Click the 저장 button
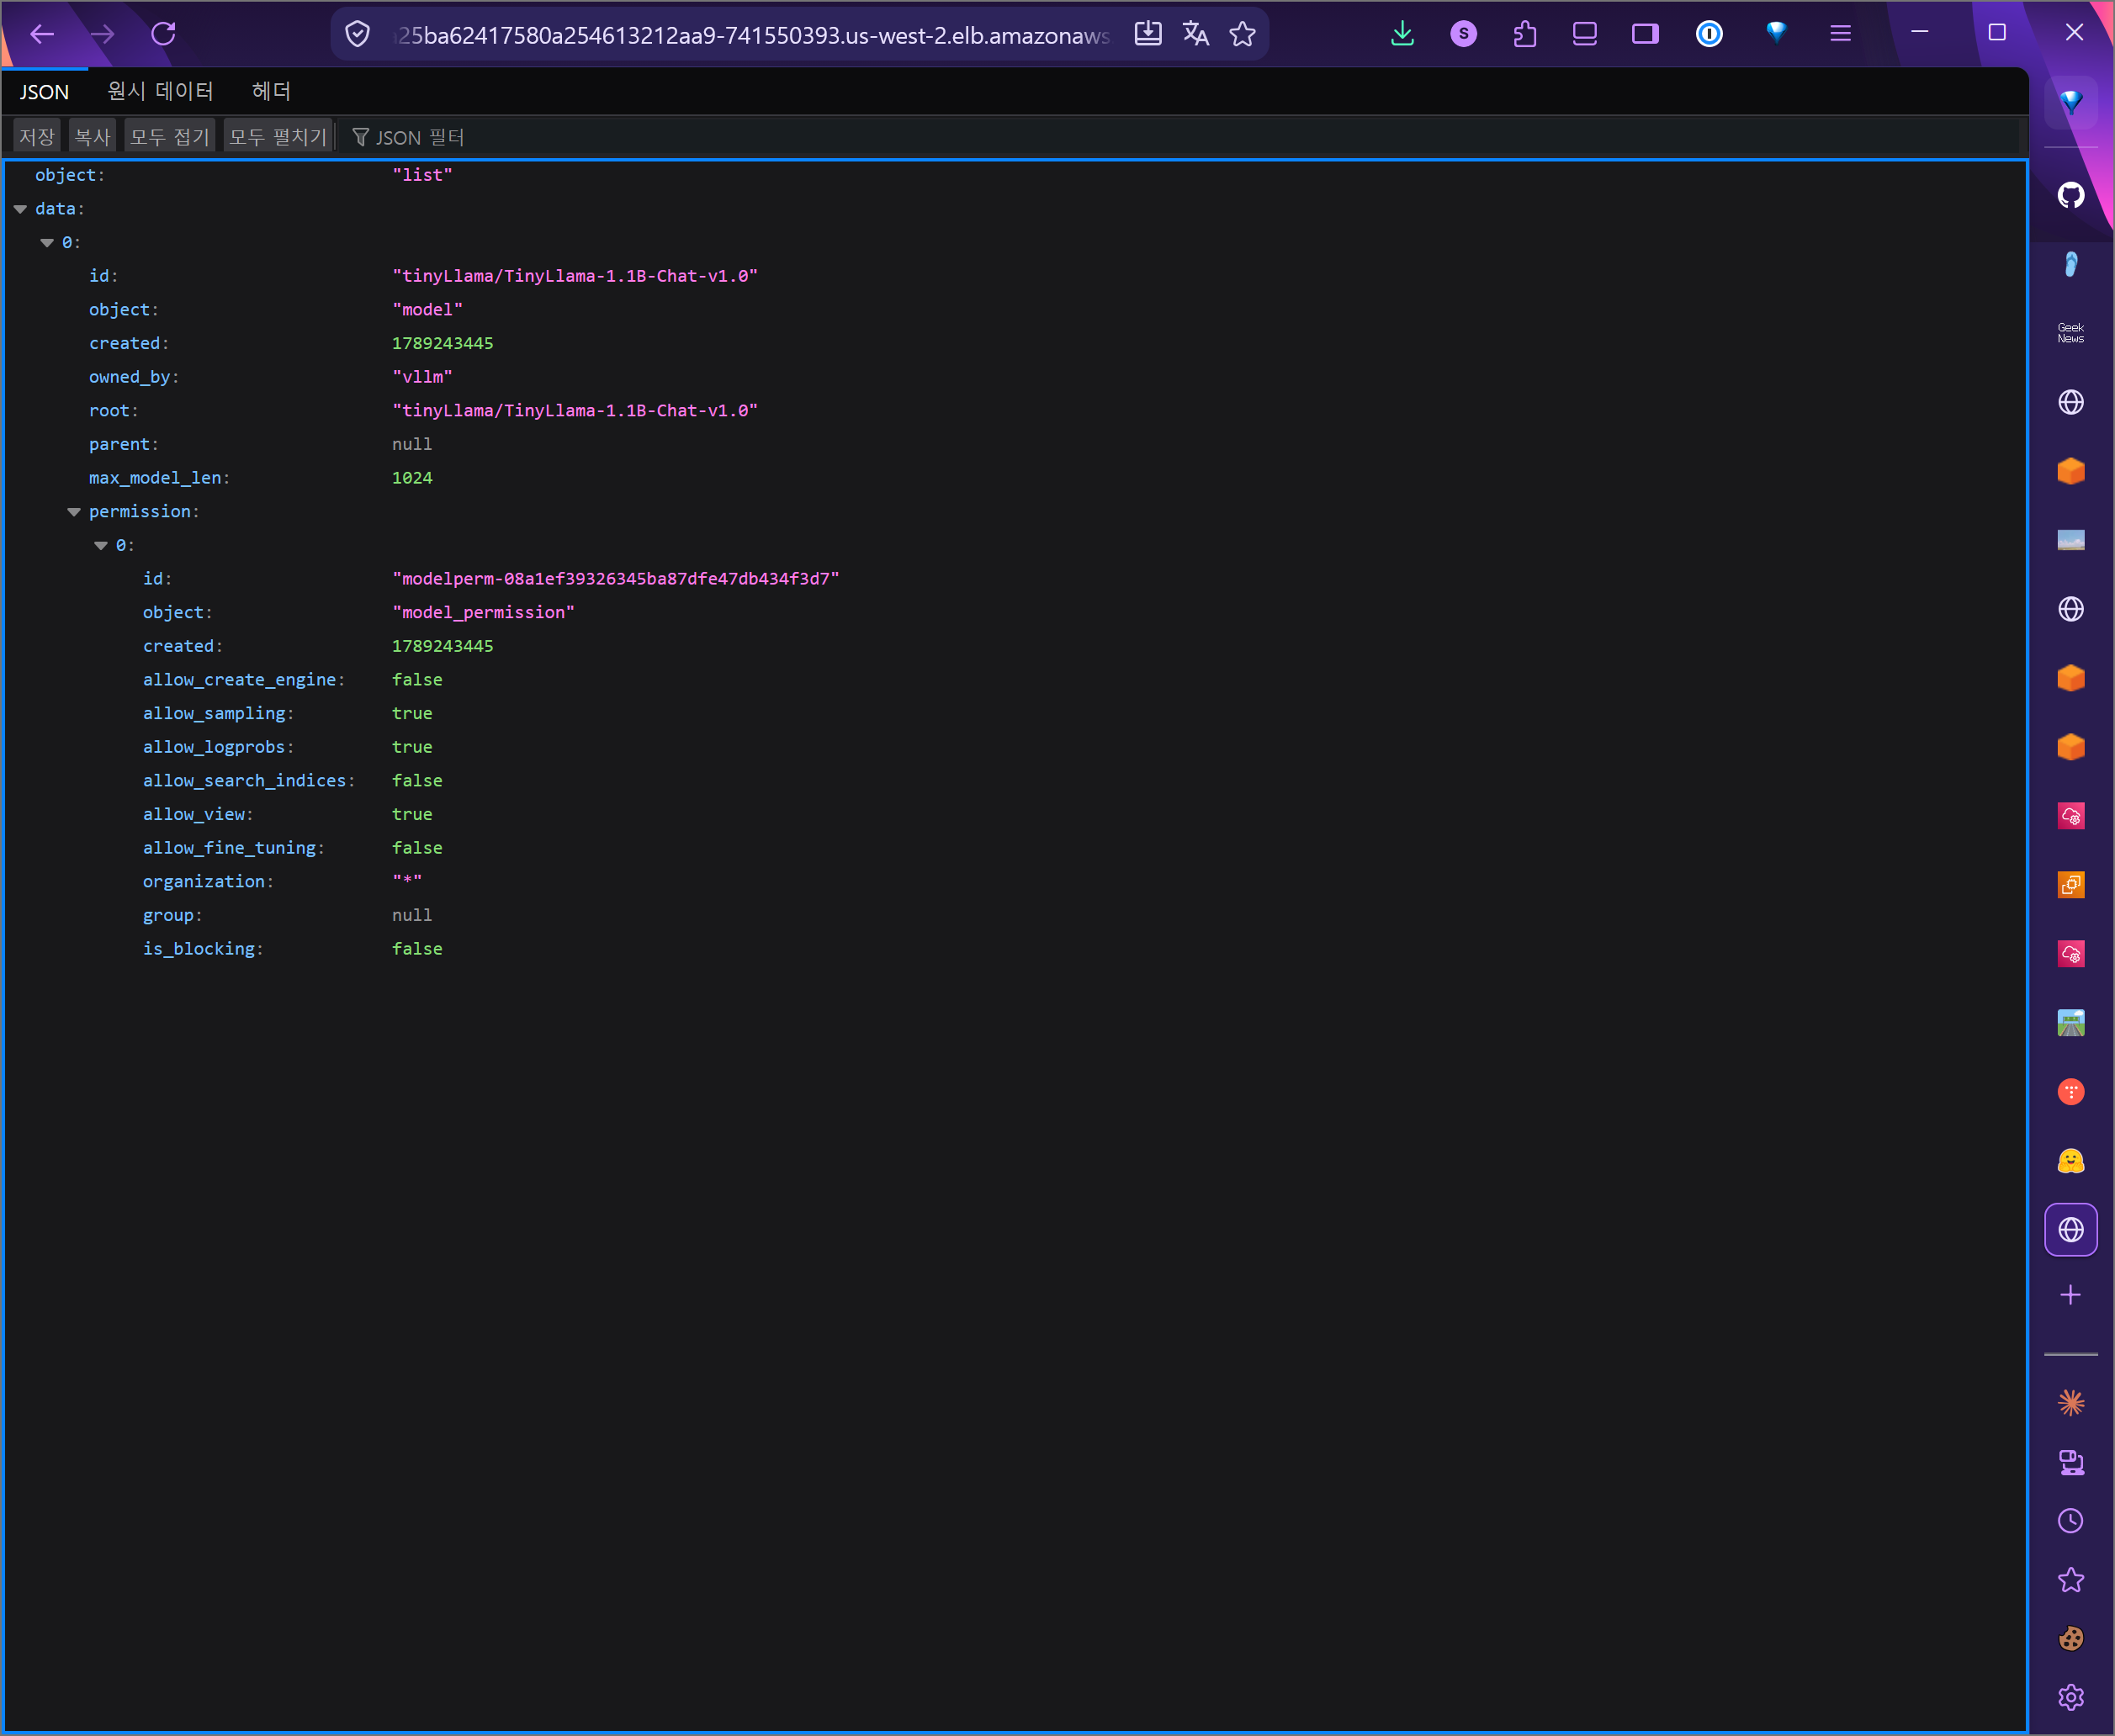Viewport: 2115px width, 1736px height. click(x=37, y=137)
